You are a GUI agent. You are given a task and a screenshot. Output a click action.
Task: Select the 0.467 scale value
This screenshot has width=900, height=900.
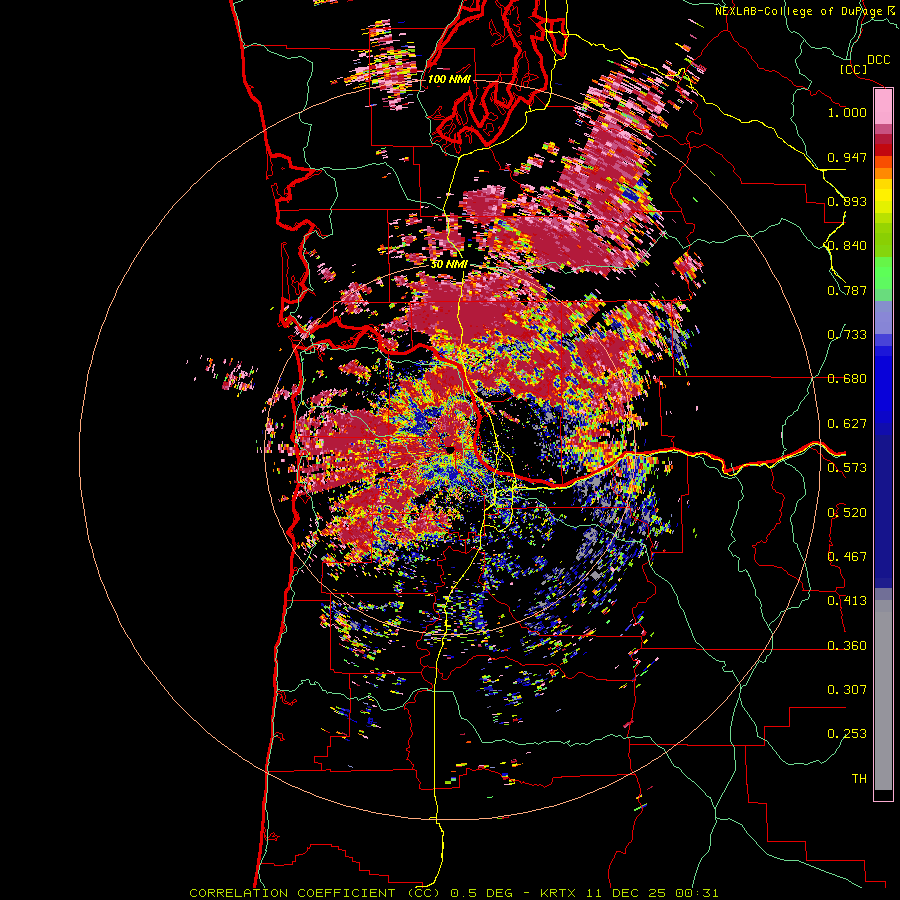tap(847, 557)
